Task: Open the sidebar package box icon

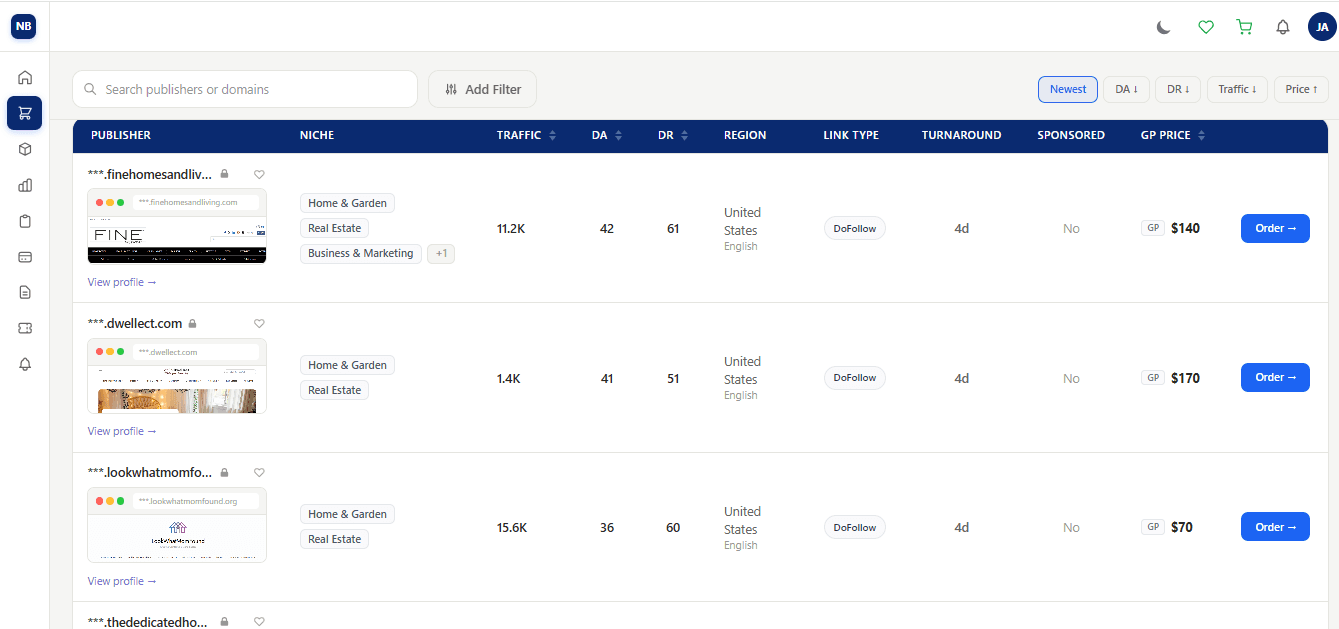Action: [25, 149]
